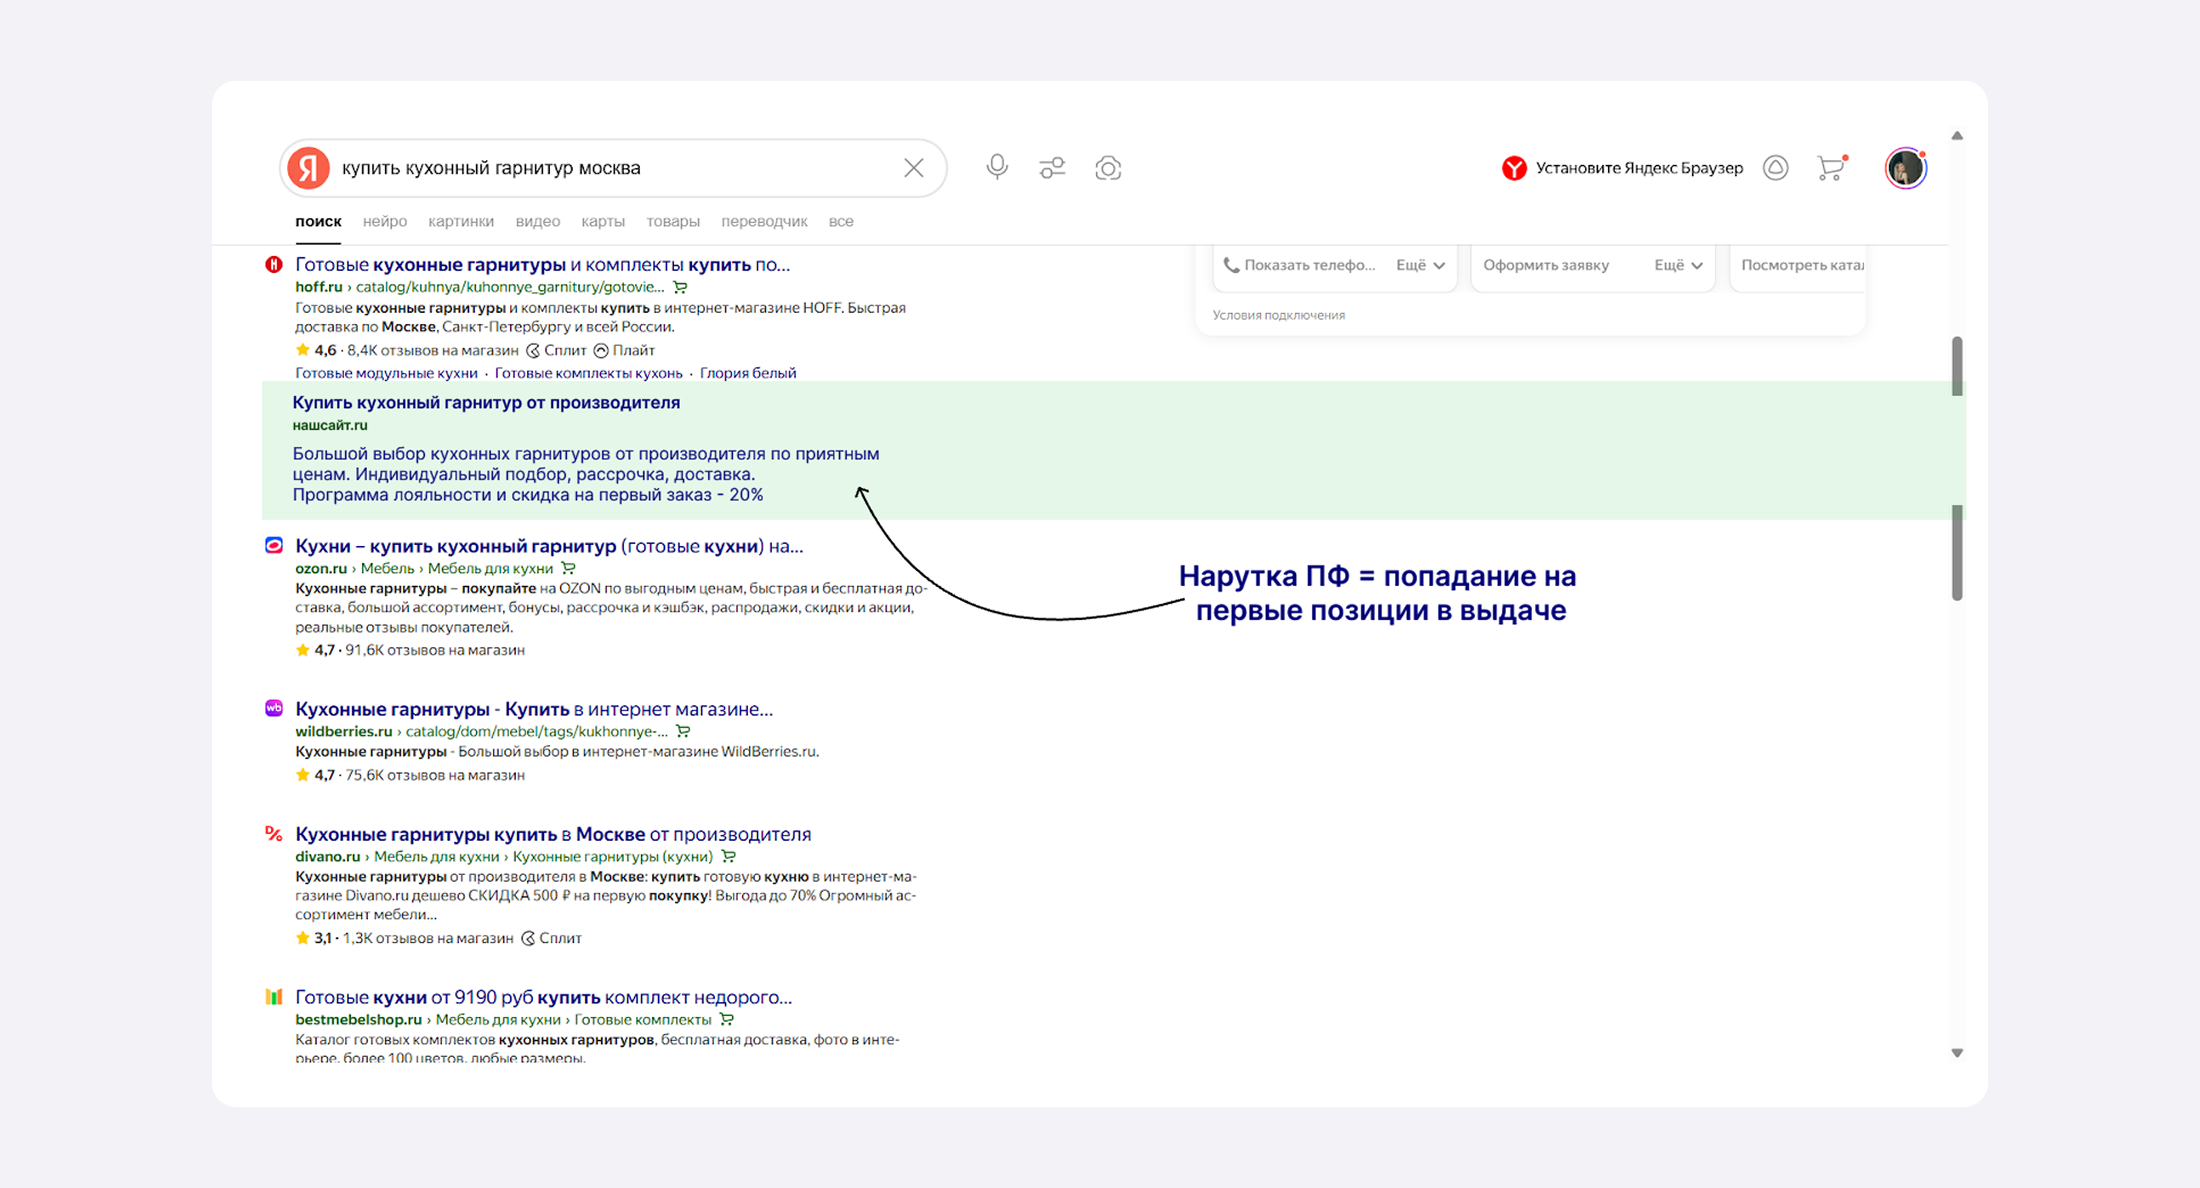Open the Готовые модульные кухни sitelink
The height and width of the screenshot is (1188, 2200).
(386, 373)
